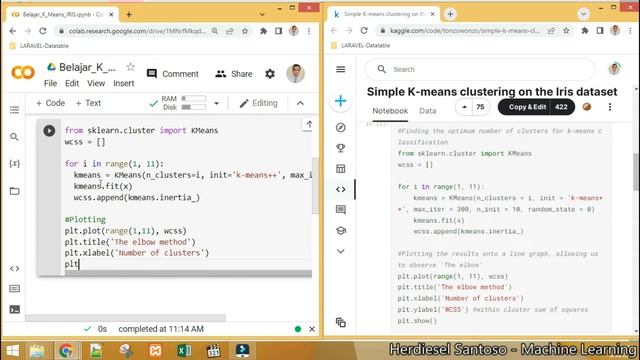Click Kaggle Search field
The width and height of the screenshot is (640, 360).
click(480, 69)
